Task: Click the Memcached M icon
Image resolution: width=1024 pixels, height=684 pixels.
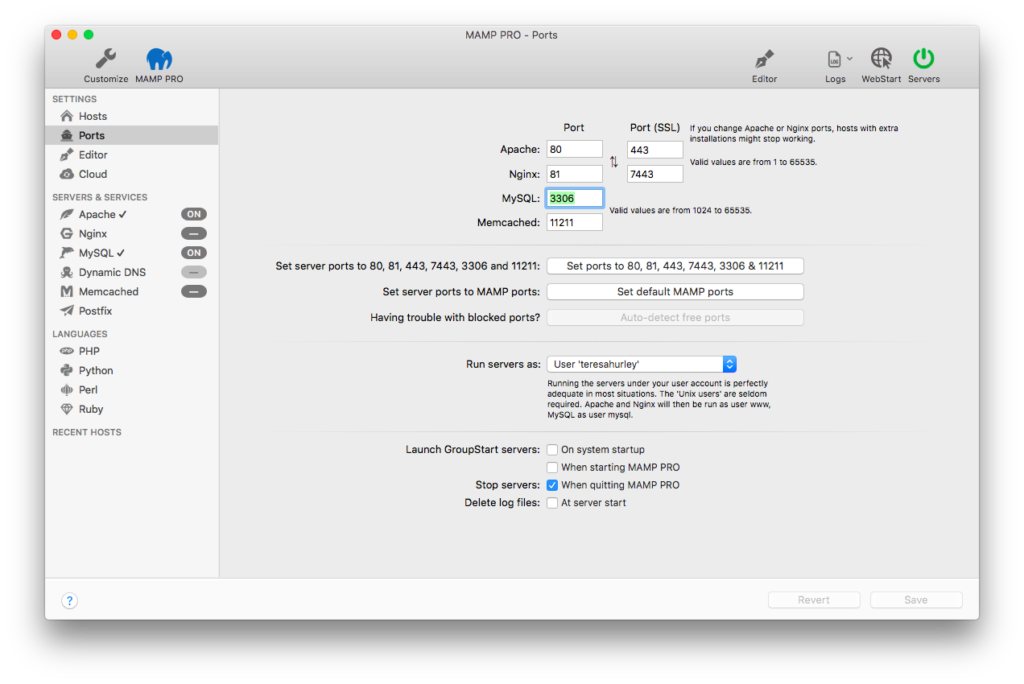Action: click(x=67, y=291)
